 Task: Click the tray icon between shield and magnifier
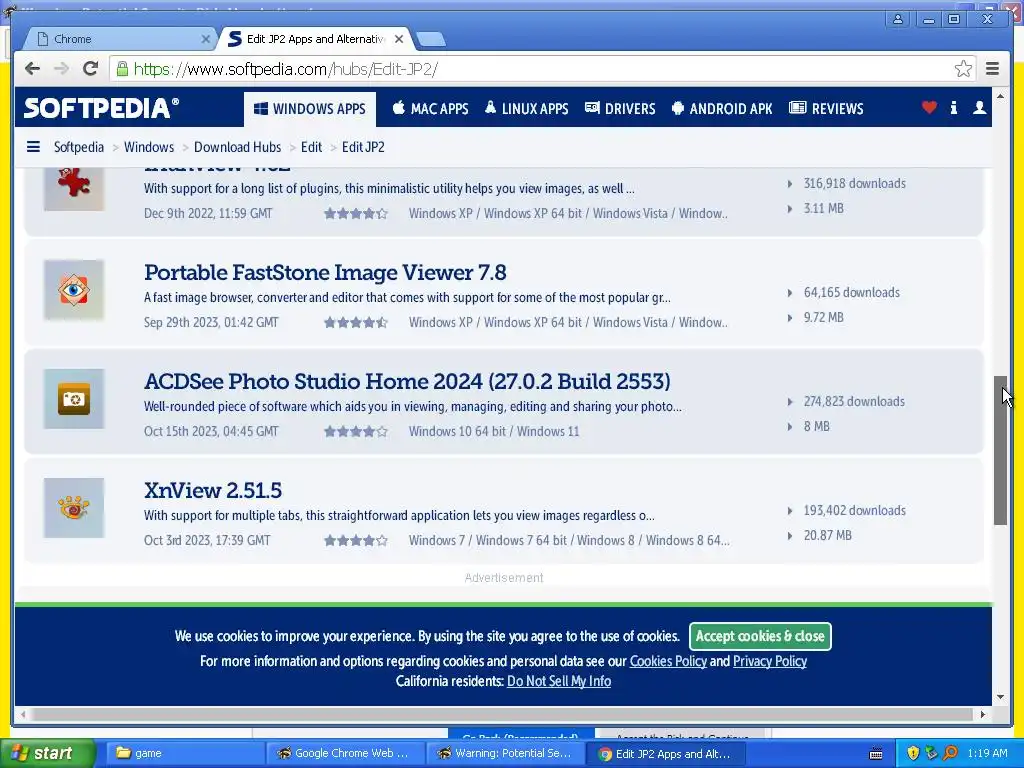pyautogui.click(x=931, y=753)
